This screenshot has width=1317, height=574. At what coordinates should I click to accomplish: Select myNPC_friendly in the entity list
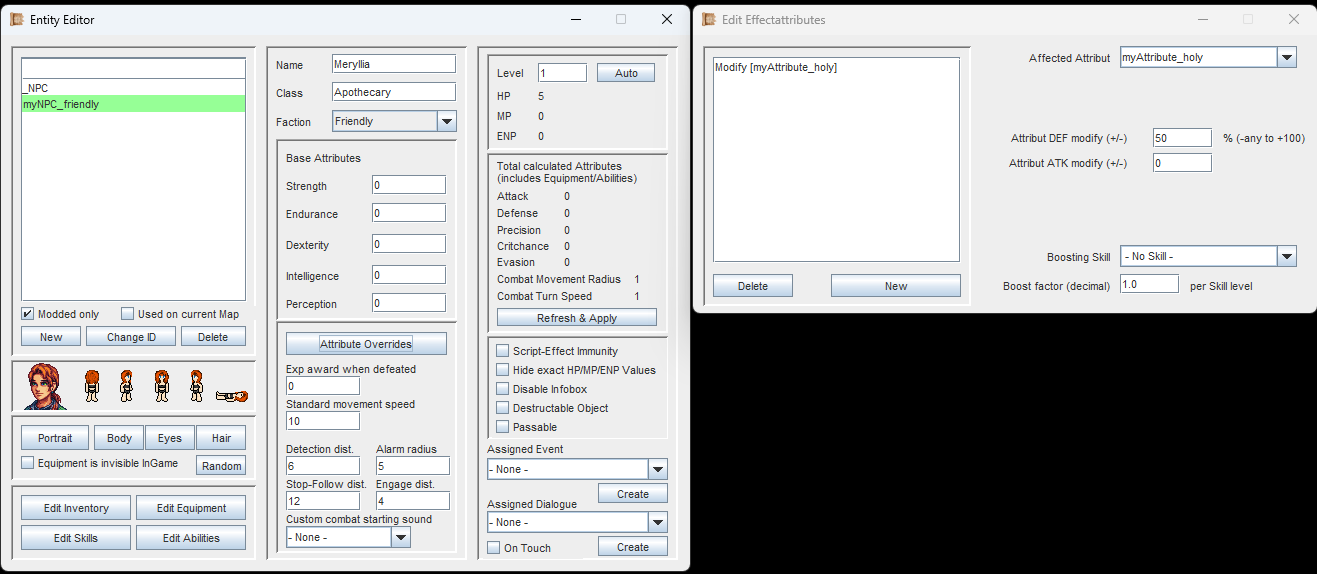click(133, 104)
